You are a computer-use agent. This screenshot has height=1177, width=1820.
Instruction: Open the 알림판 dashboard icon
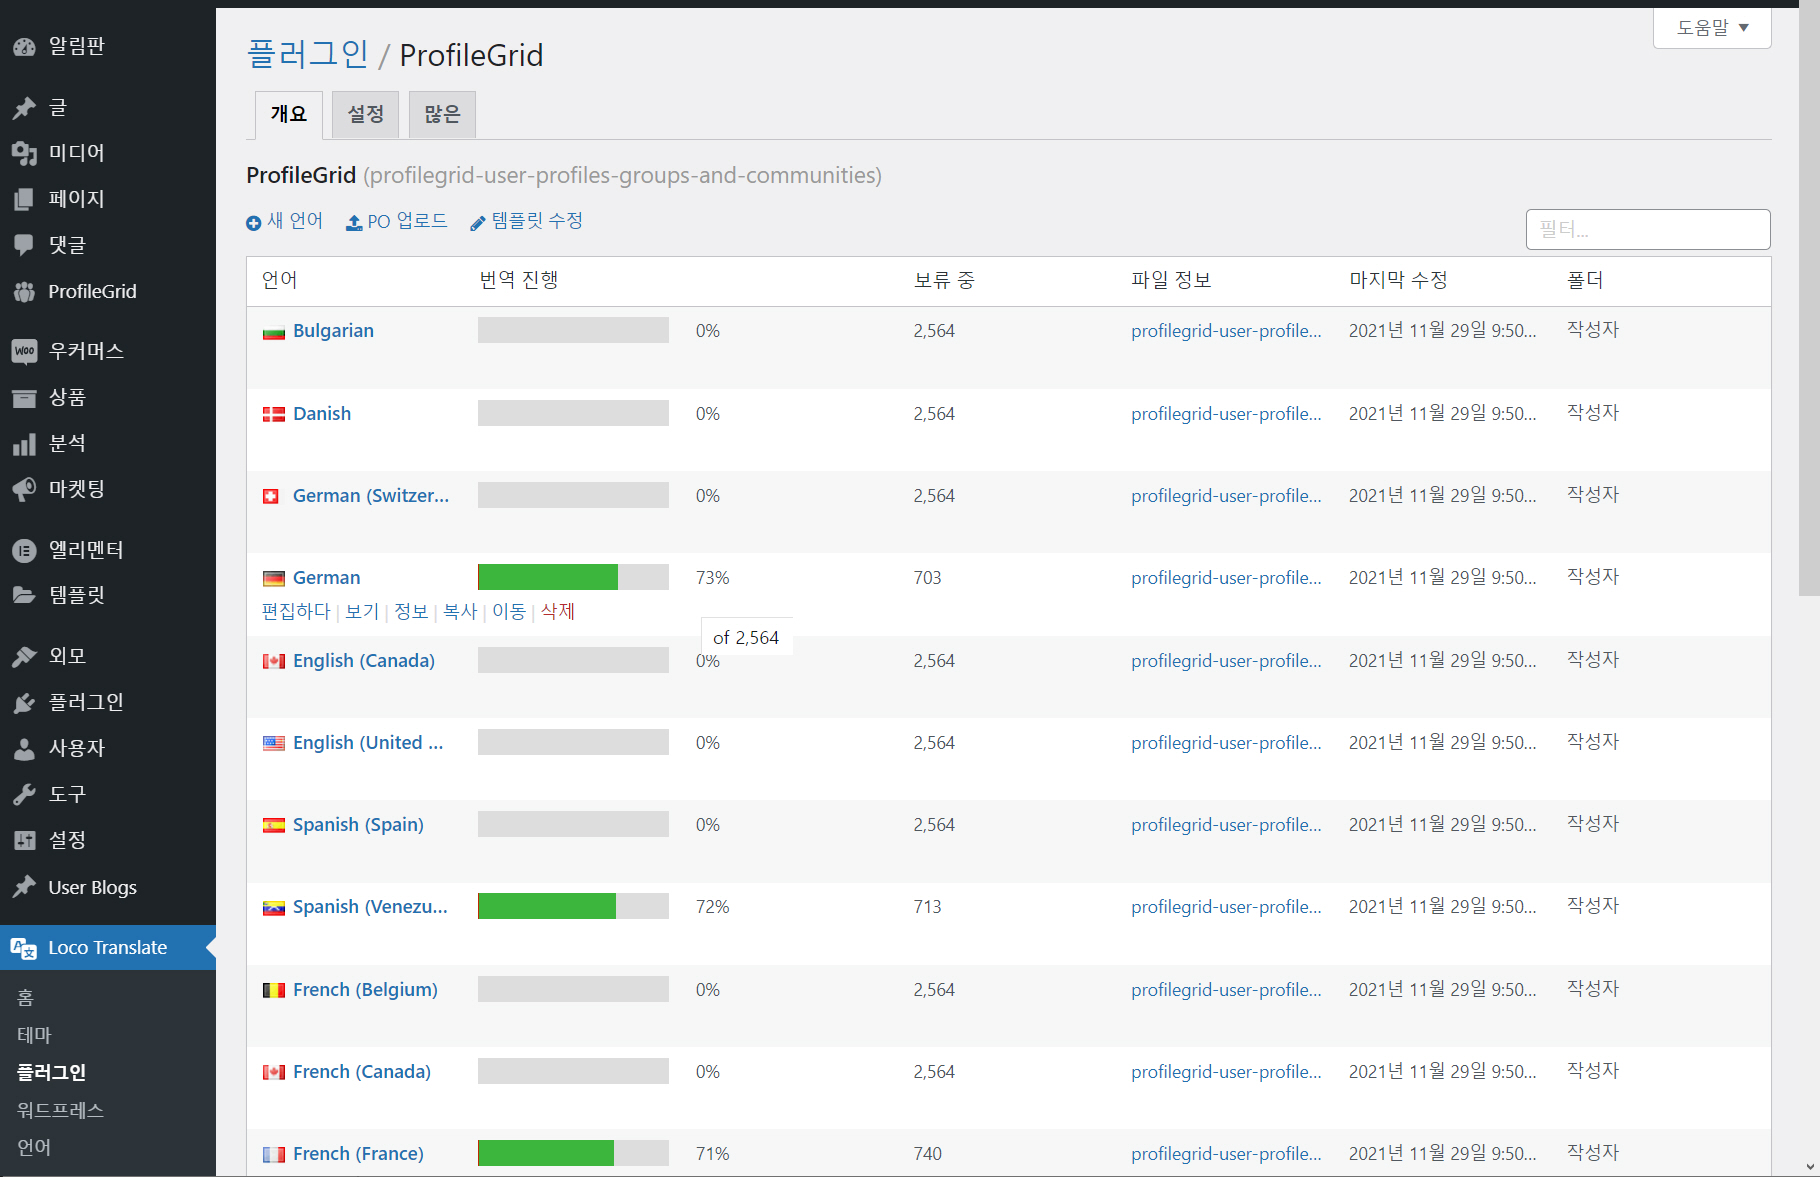click(24, 46)
